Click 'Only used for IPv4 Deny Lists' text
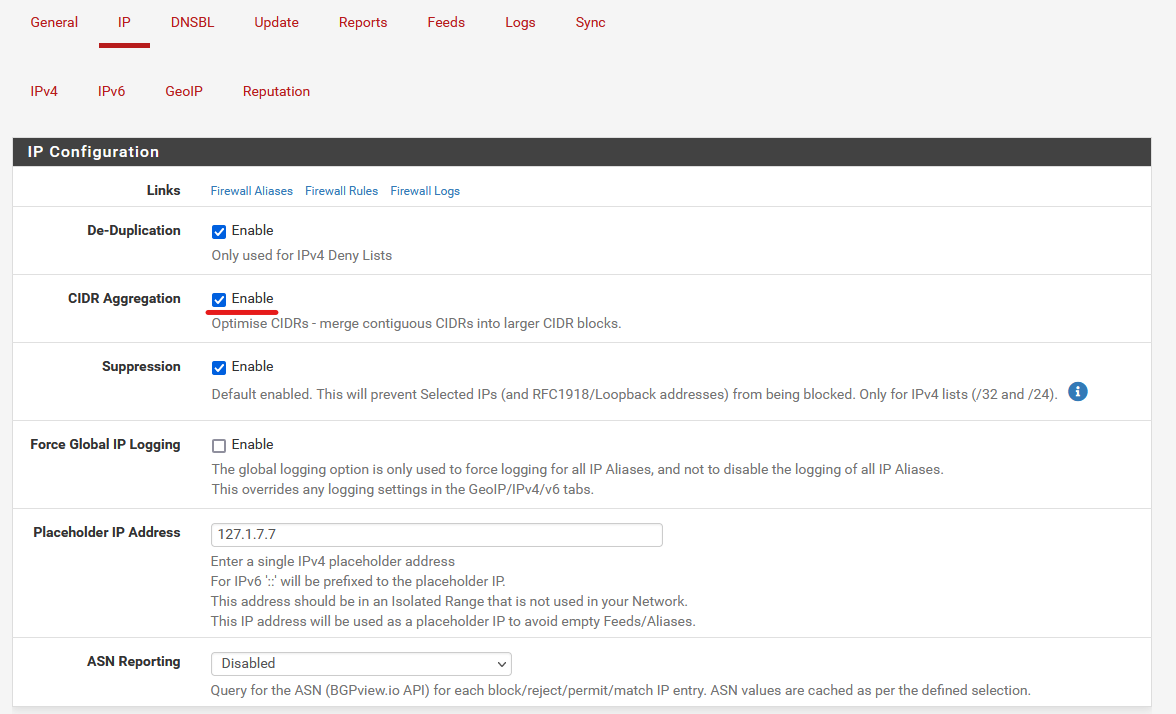This screenshot has height=714, width=1176. (x=302, y=256)
